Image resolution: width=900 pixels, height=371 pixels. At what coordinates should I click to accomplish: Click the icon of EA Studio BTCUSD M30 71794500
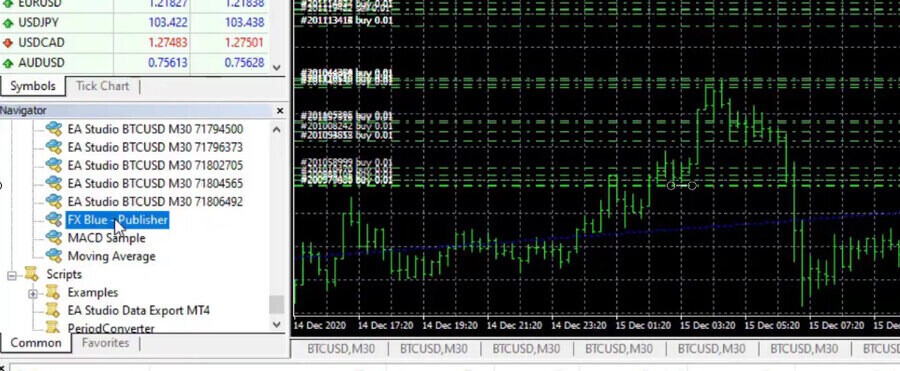coord(53,129)
